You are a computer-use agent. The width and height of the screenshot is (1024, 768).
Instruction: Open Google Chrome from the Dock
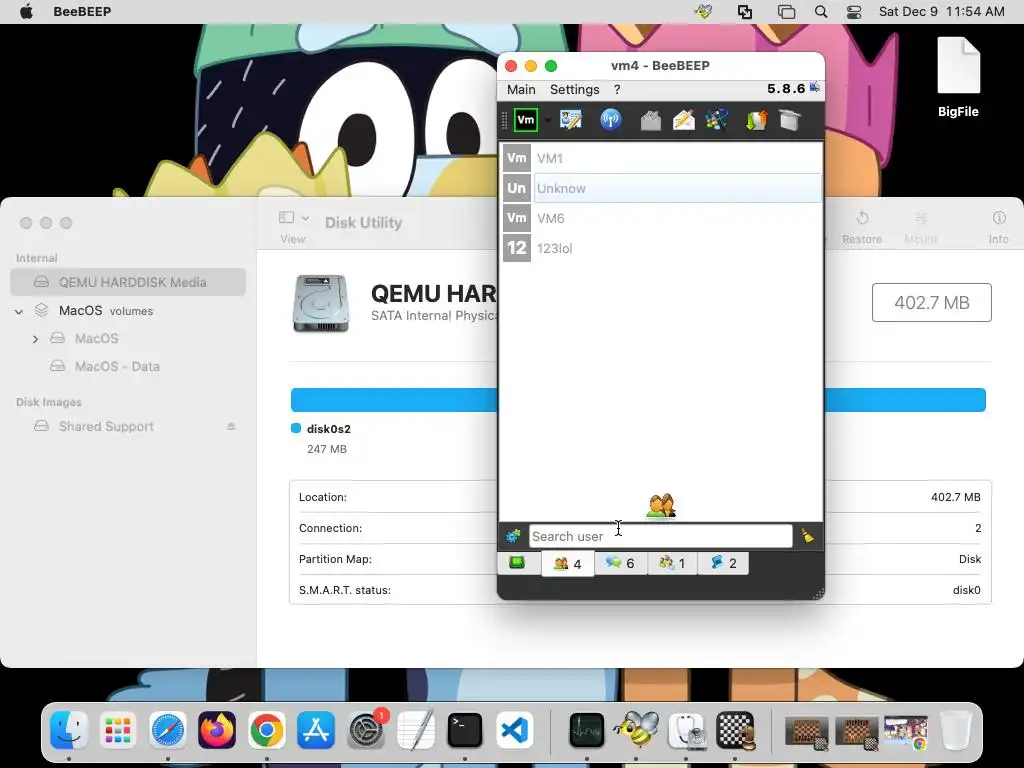tap(266, 729)
